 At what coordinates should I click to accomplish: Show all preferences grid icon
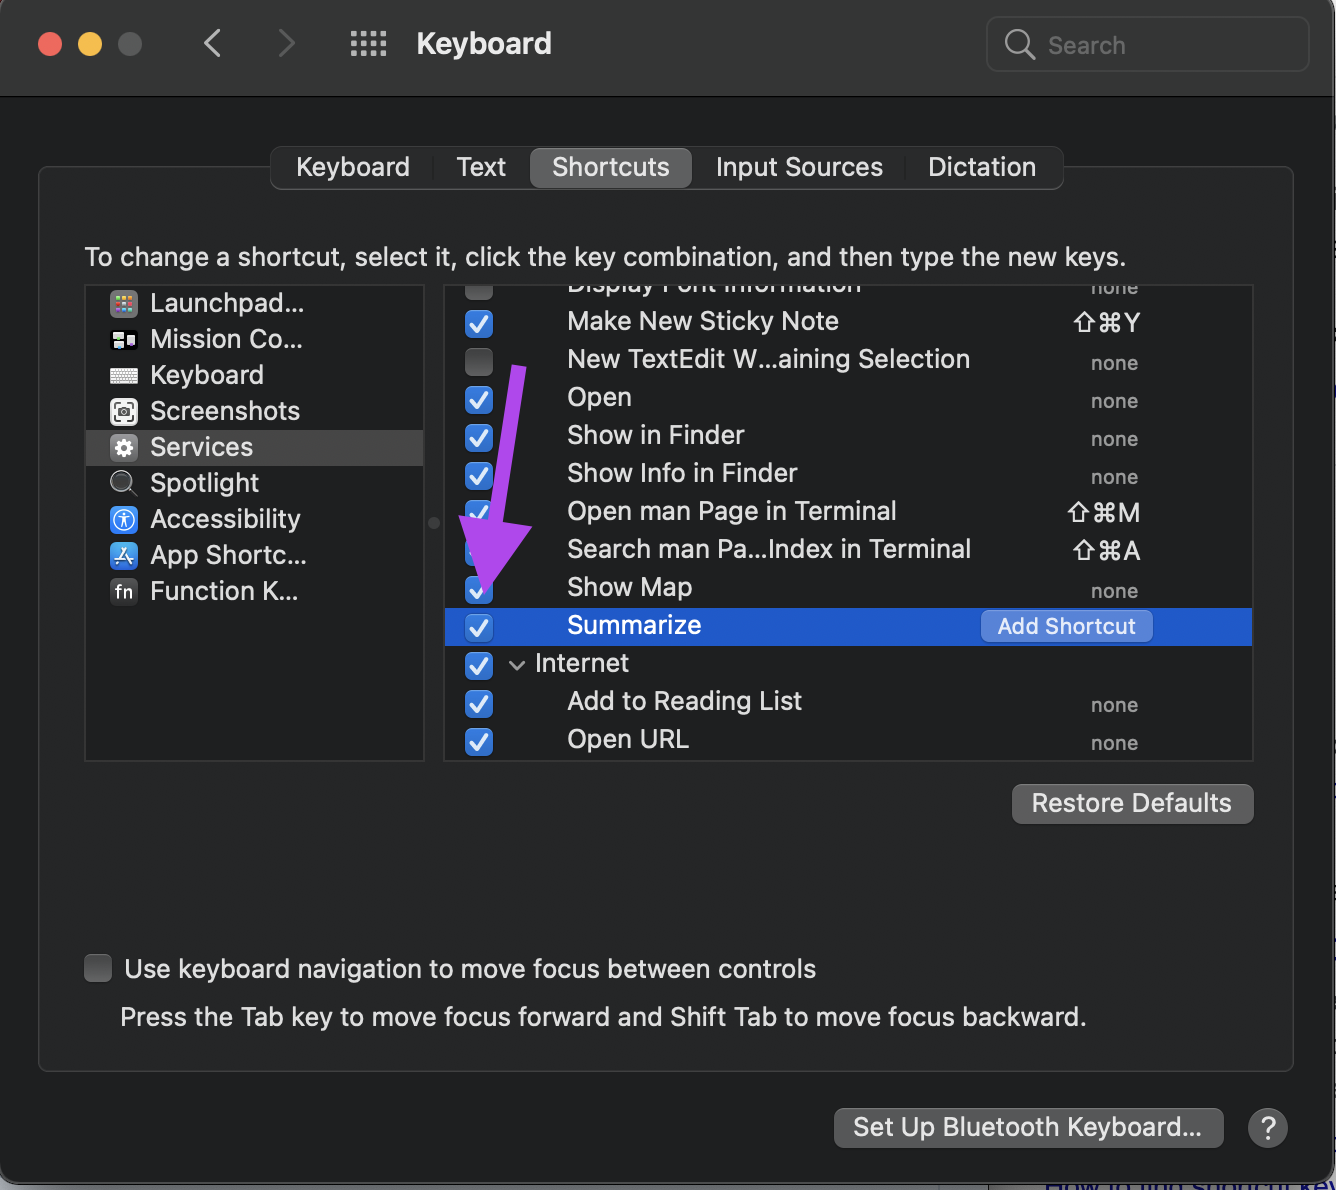(368, 44)
